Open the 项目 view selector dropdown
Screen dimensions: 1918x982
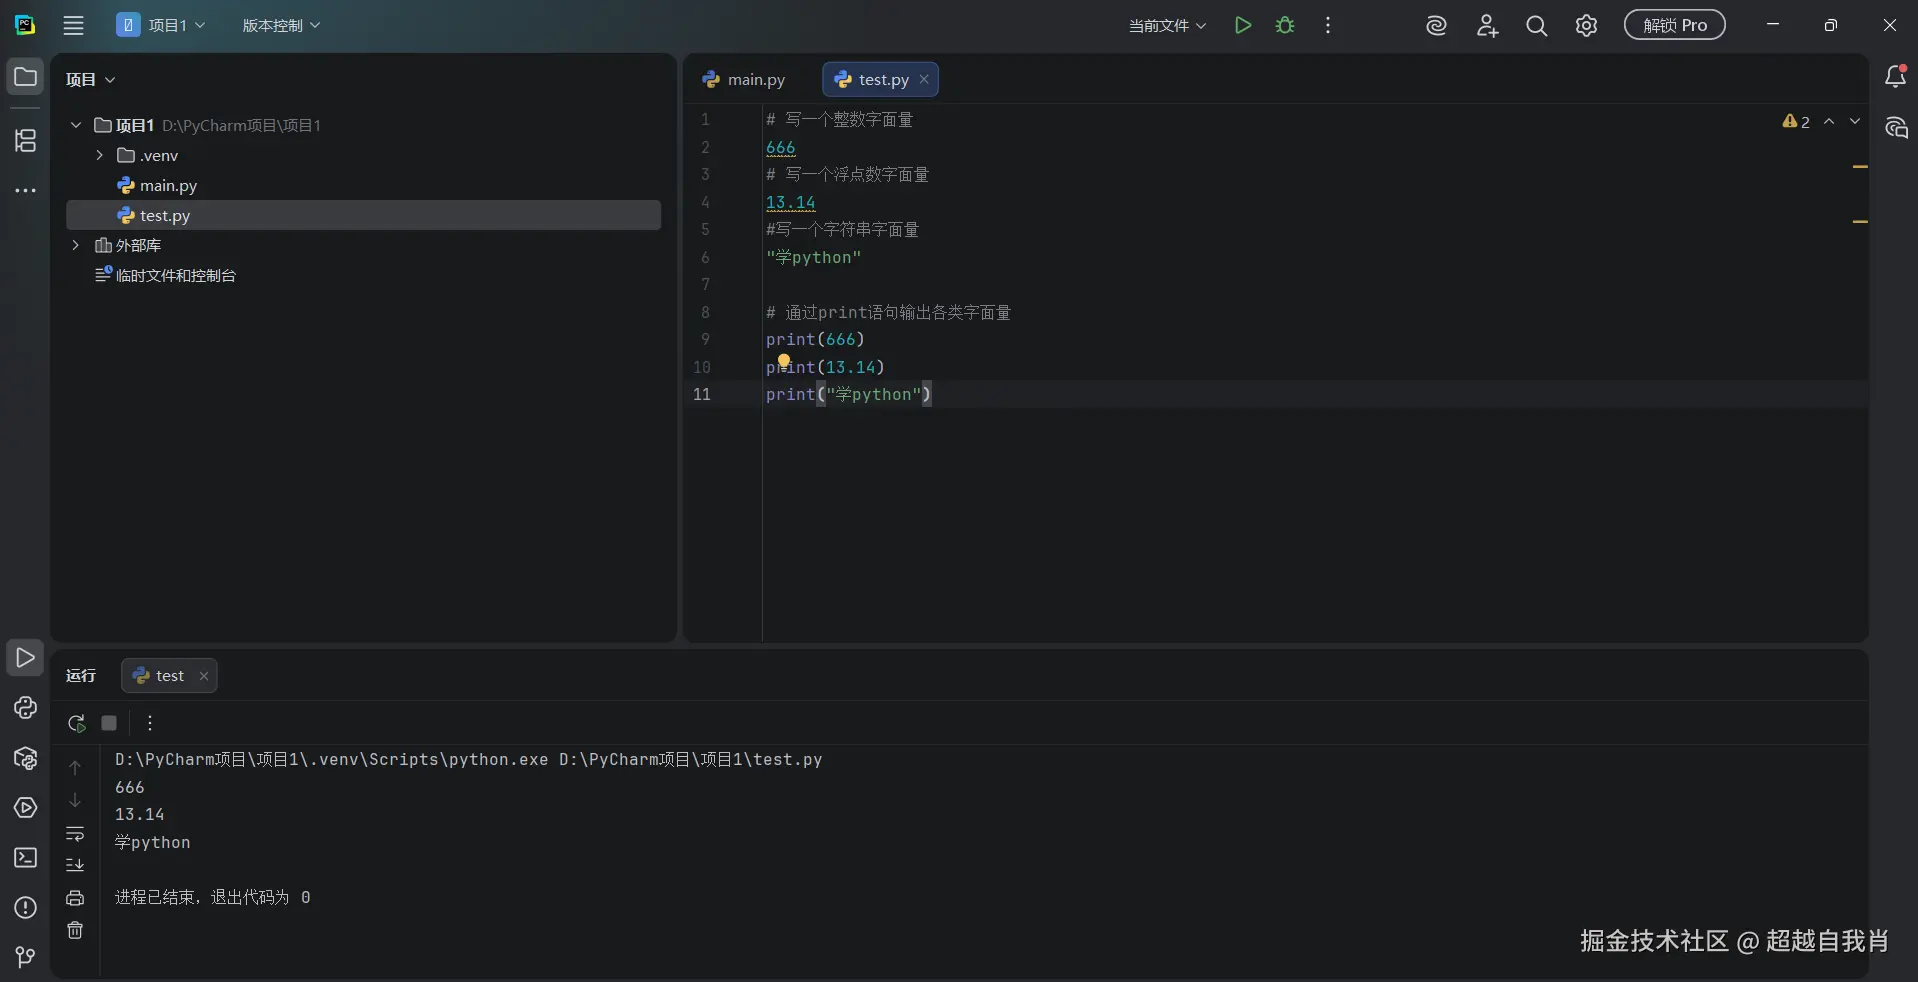click(x=90, y=80)
